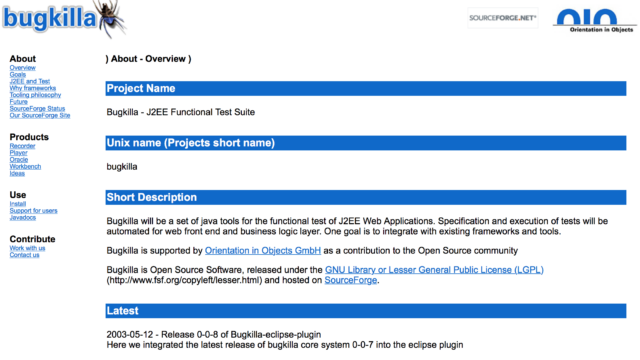Click the fsf.org copyleft URL text
Viewport: 640px width, 360px height.
pyautogui.click(x=184, y=280)
